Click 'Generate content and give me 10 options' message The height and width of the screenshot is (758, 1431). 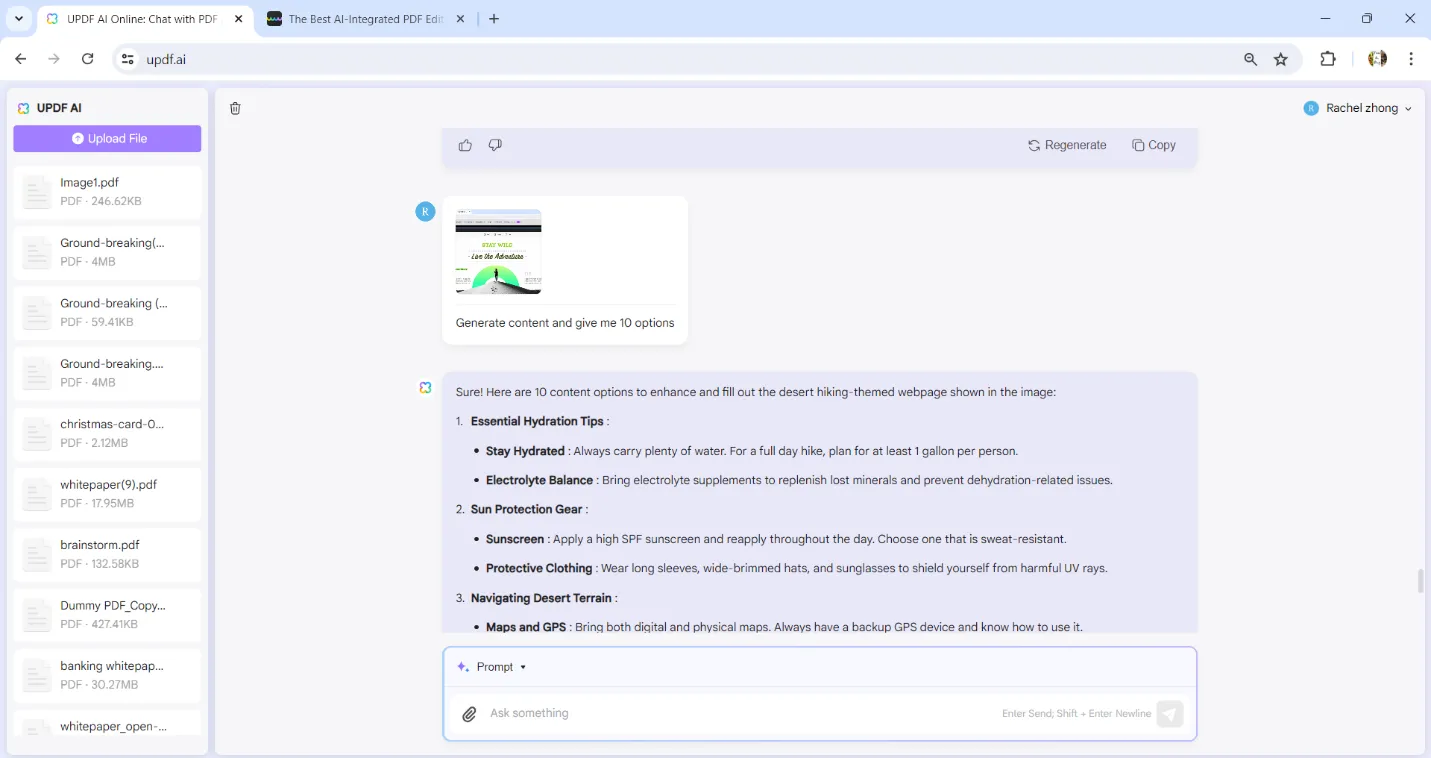(x=565, y=323)
